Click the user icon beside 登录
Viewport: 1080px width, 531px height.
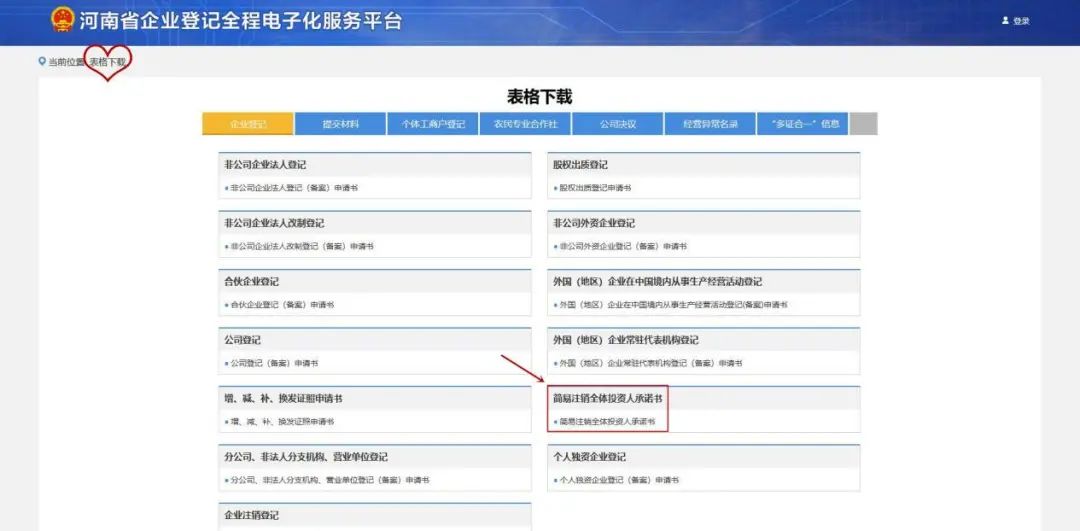(1005, 21)
